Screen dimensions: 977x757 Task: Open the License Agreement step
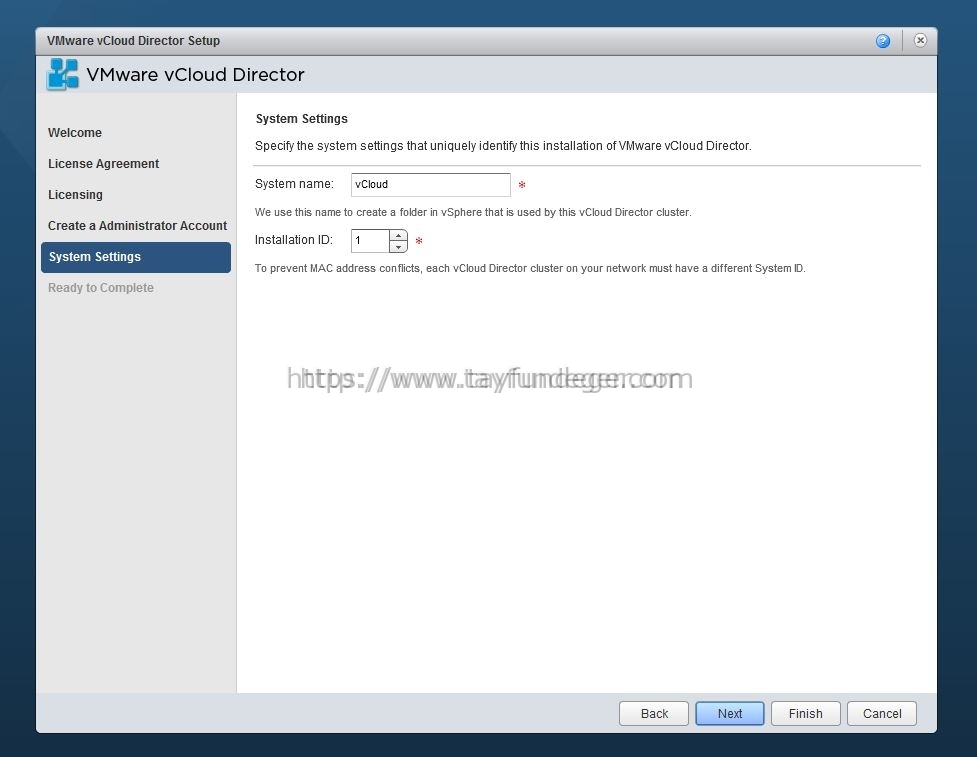tap(103, 164)
